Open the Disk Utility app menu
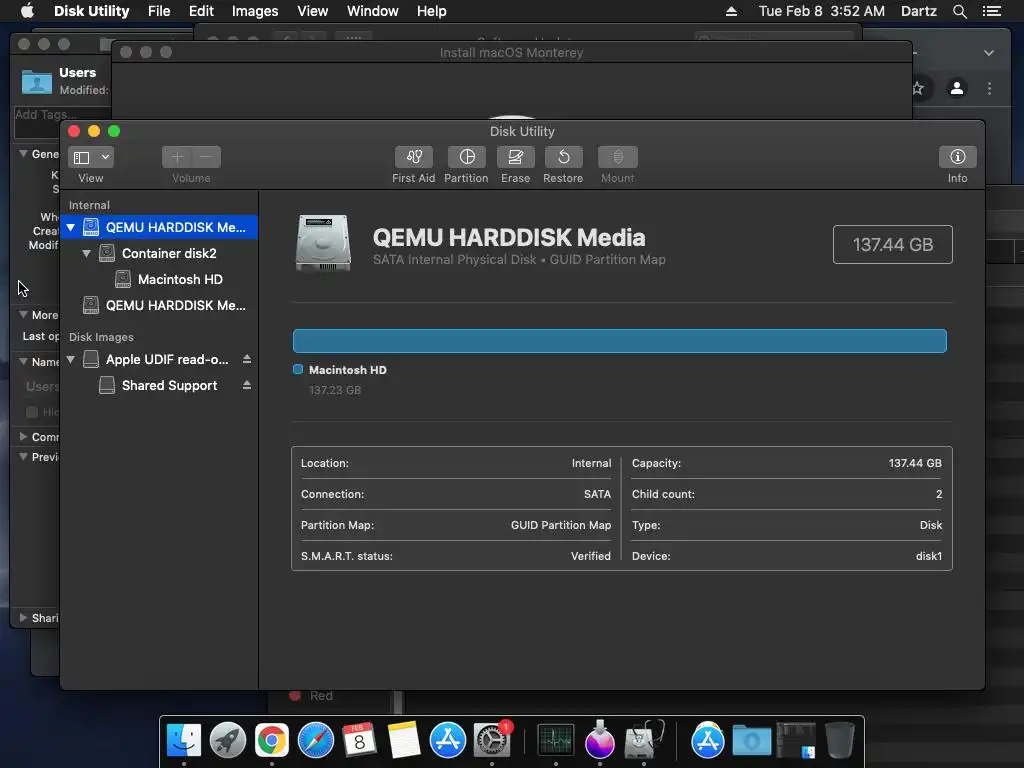This screenshot has height=768, width=1024. click(91, 11)
